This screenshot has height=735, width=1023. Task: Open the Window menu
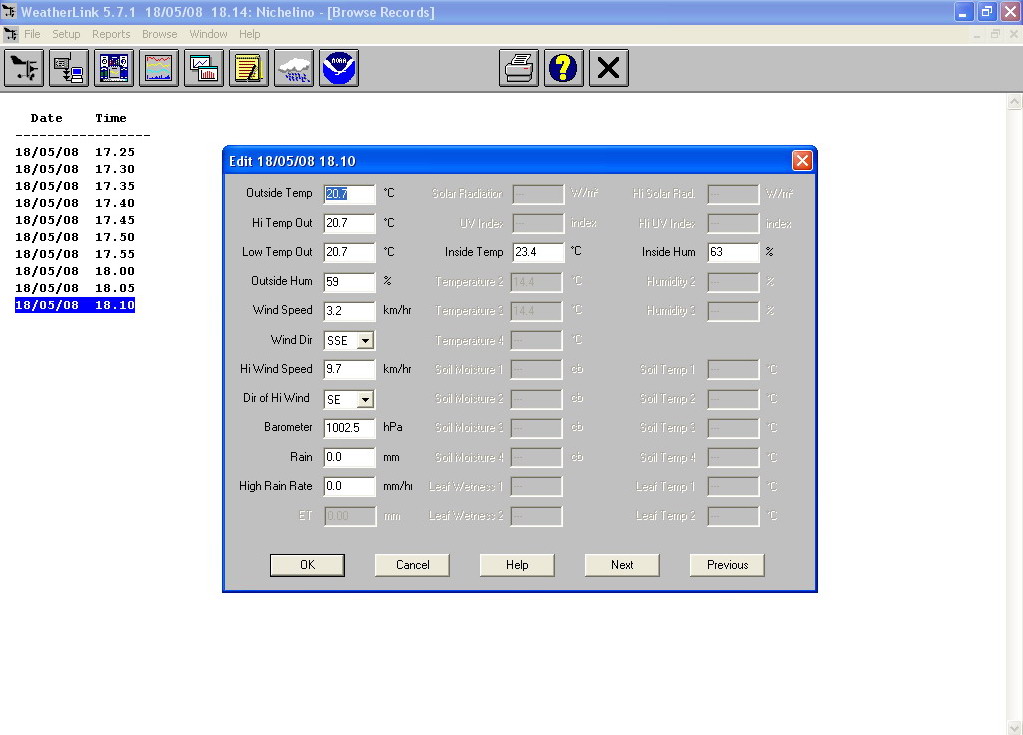tap(208, 34)
